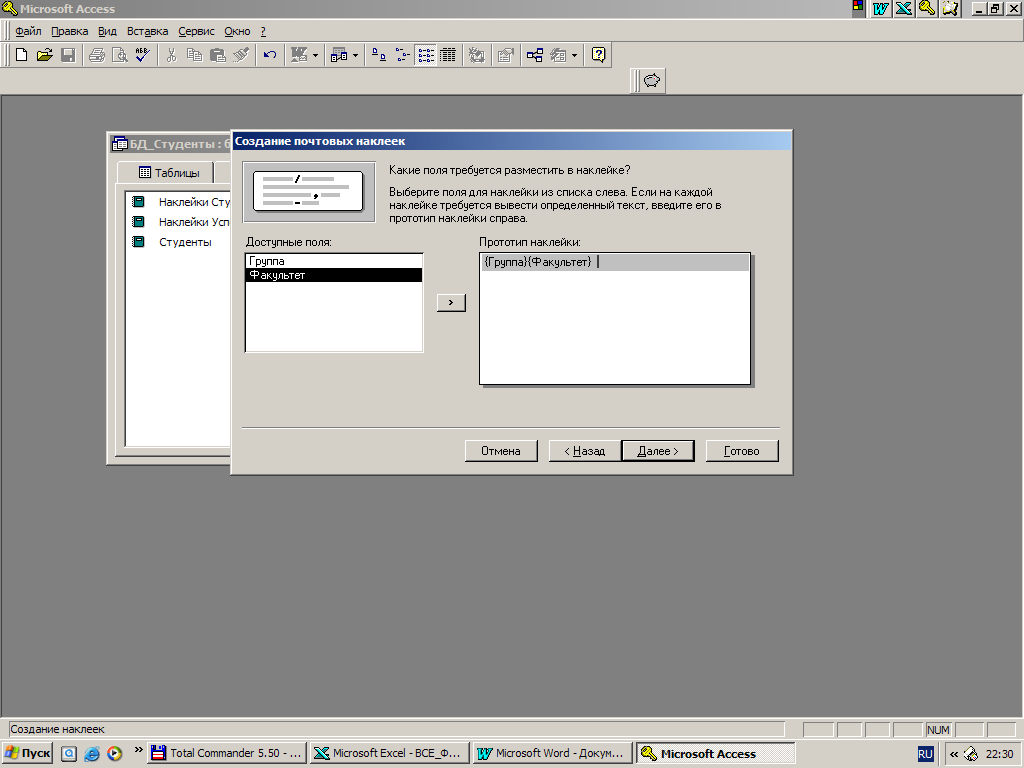The height and width of the screenshot is (768, 1024).
Task: Click the Print toolbar icon
Action: point(97,55)
